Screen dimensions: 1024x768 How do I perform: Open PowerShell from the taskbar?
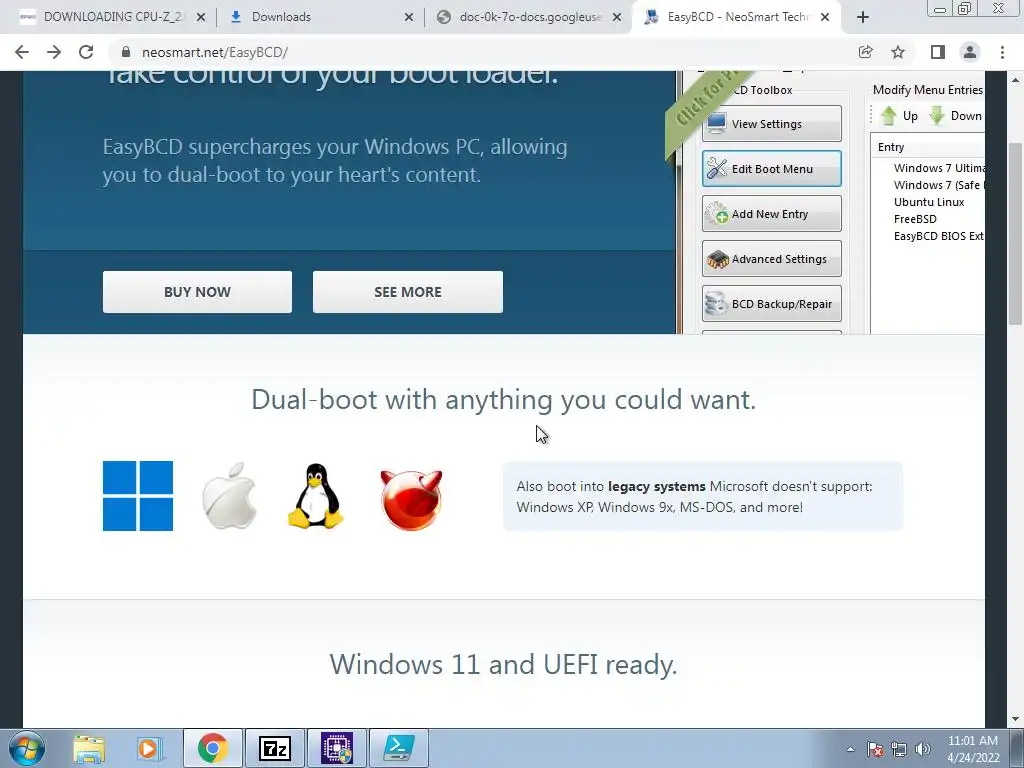point(399,748)
